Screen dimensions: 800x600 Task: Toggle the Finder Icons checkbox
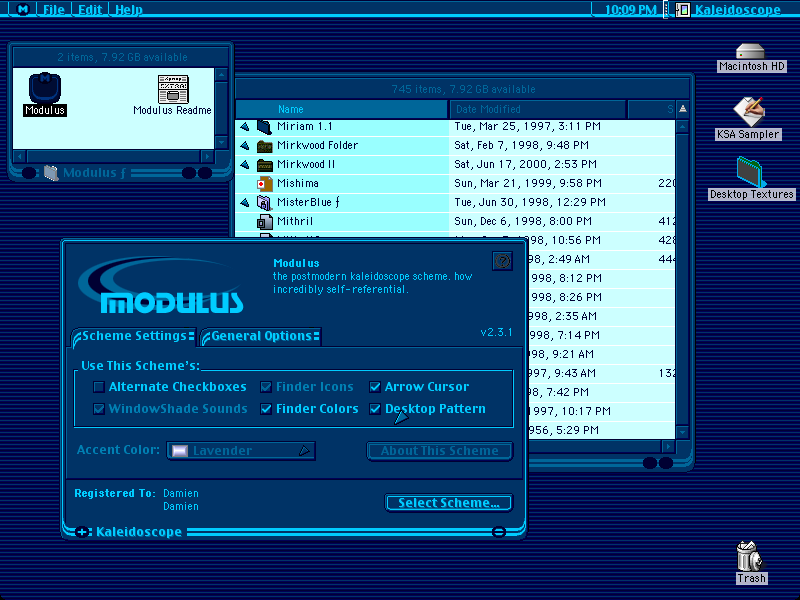266,387
